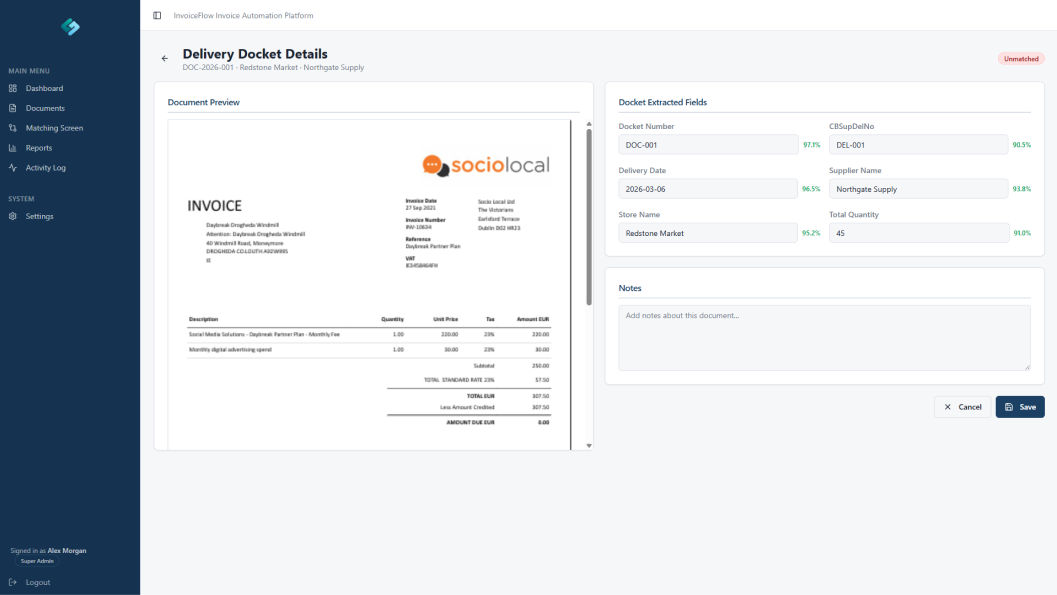Click the invoice document preview image
The height and width of the screenshot is (595, 1057).
tap(369, 285)
